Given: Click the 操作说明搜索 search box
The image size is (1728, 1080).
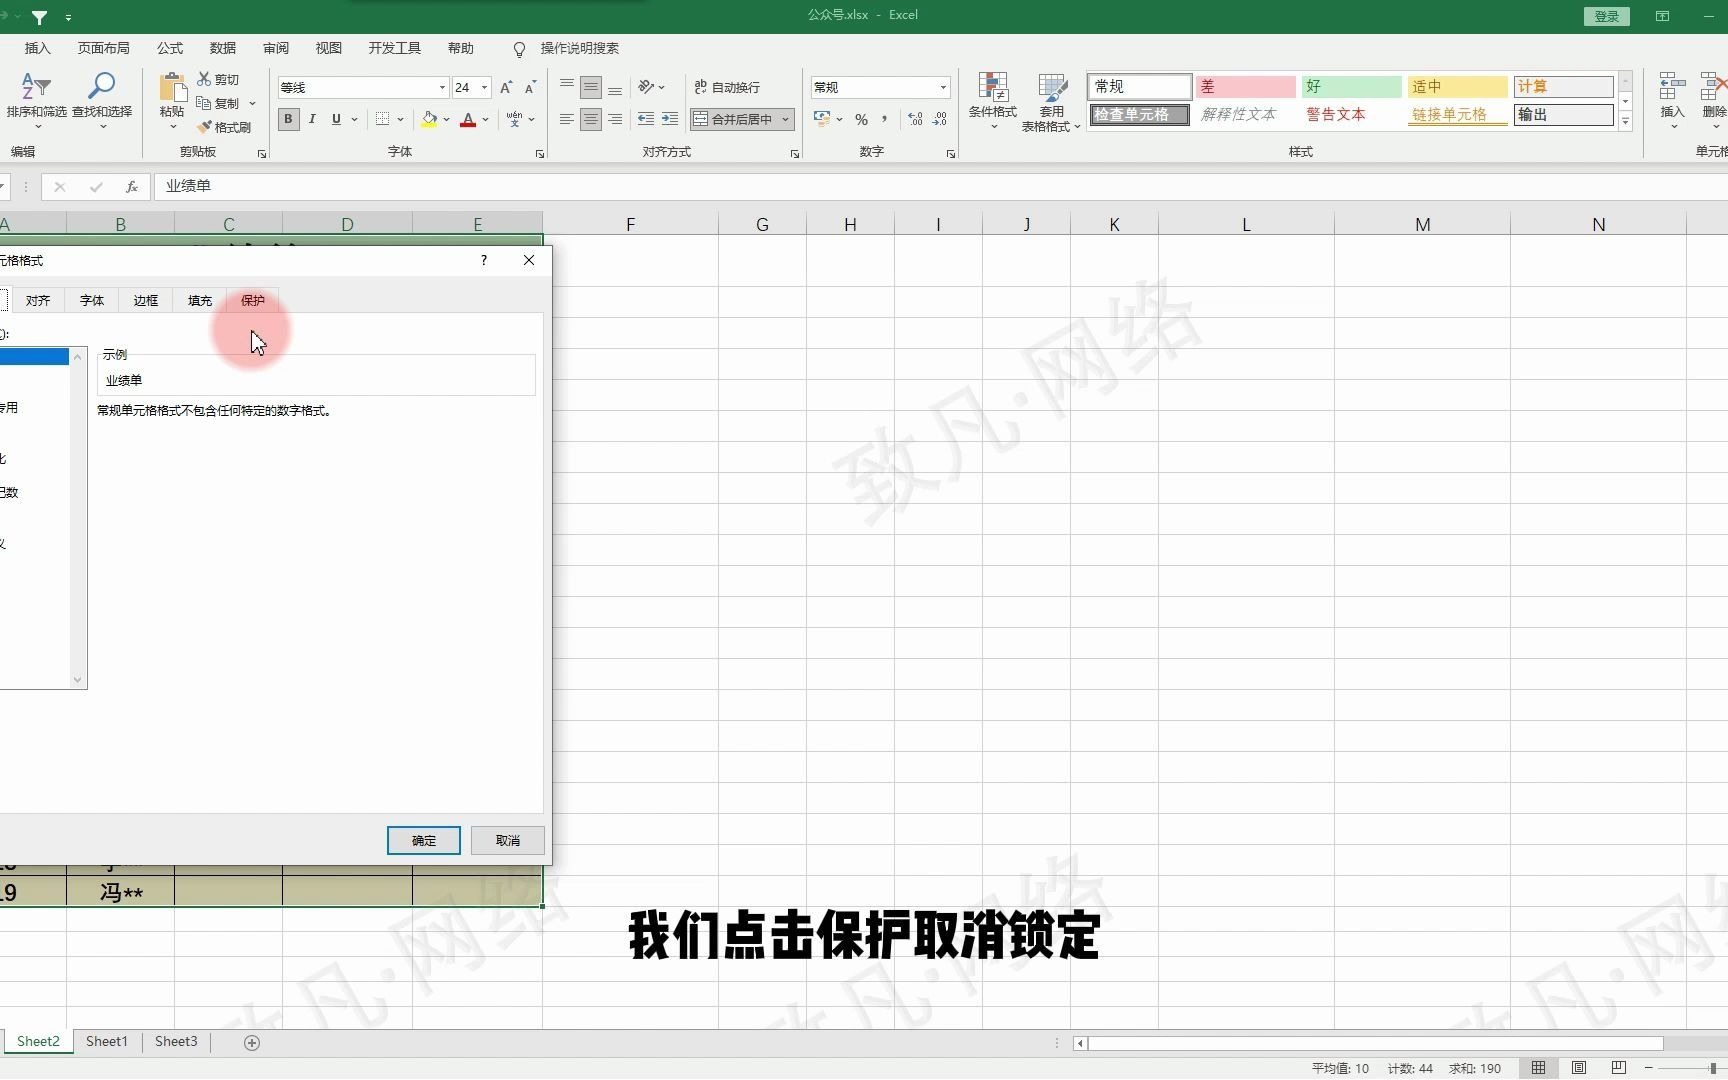Looking at the screenshot, I should pyautogui.click(x=579, y=48).
